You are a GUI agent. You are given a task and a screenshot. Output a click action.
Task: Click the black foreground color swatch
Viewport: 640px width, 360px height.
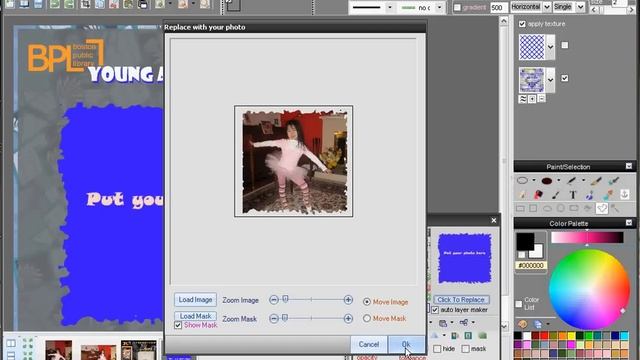pyautogui.click(x=525, y=241)
